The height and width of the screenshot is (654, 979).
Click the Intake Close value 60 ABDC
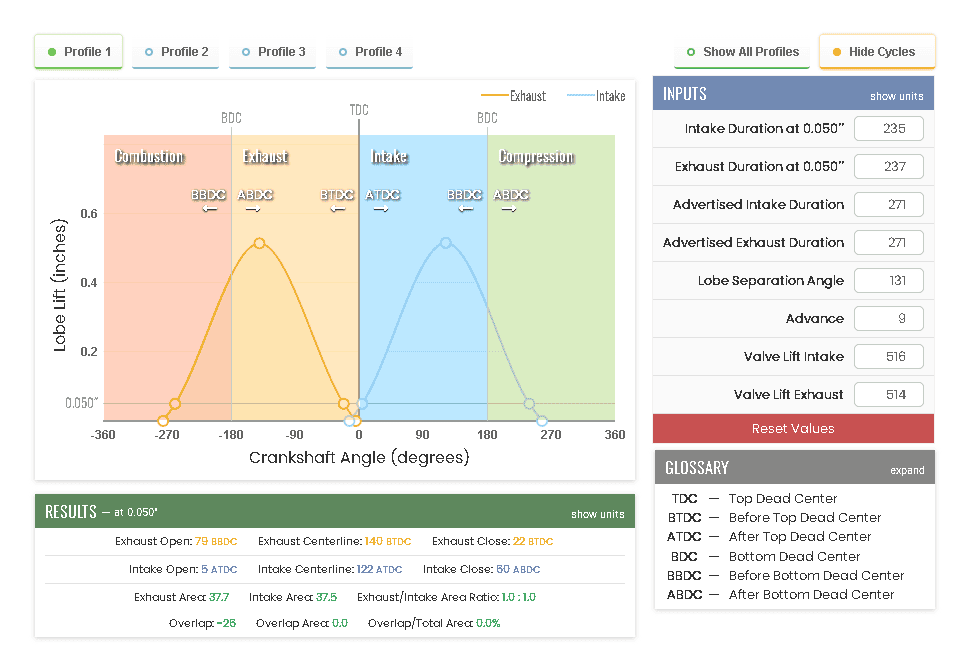pyautogui.click(x=518, y=570)
